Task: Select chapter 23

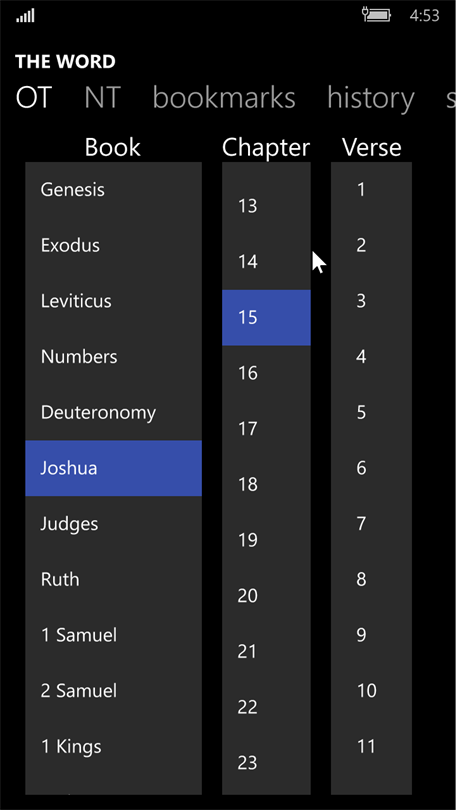Action: (x=266, y=763)
